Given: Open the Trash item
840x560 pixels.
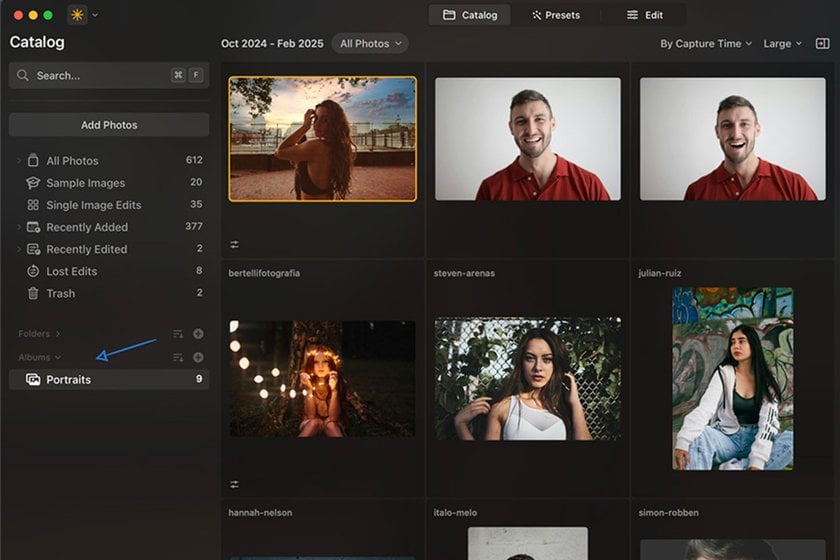Looking at the screenshot, I should click(x=109, y=293).
